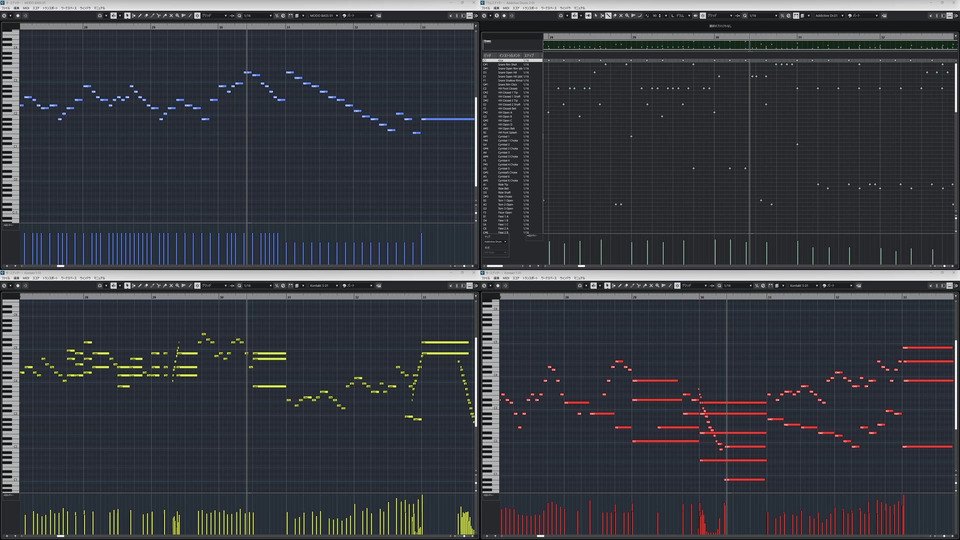
Task: Click インストゥルメント column header in drum list
Action: 509,56
